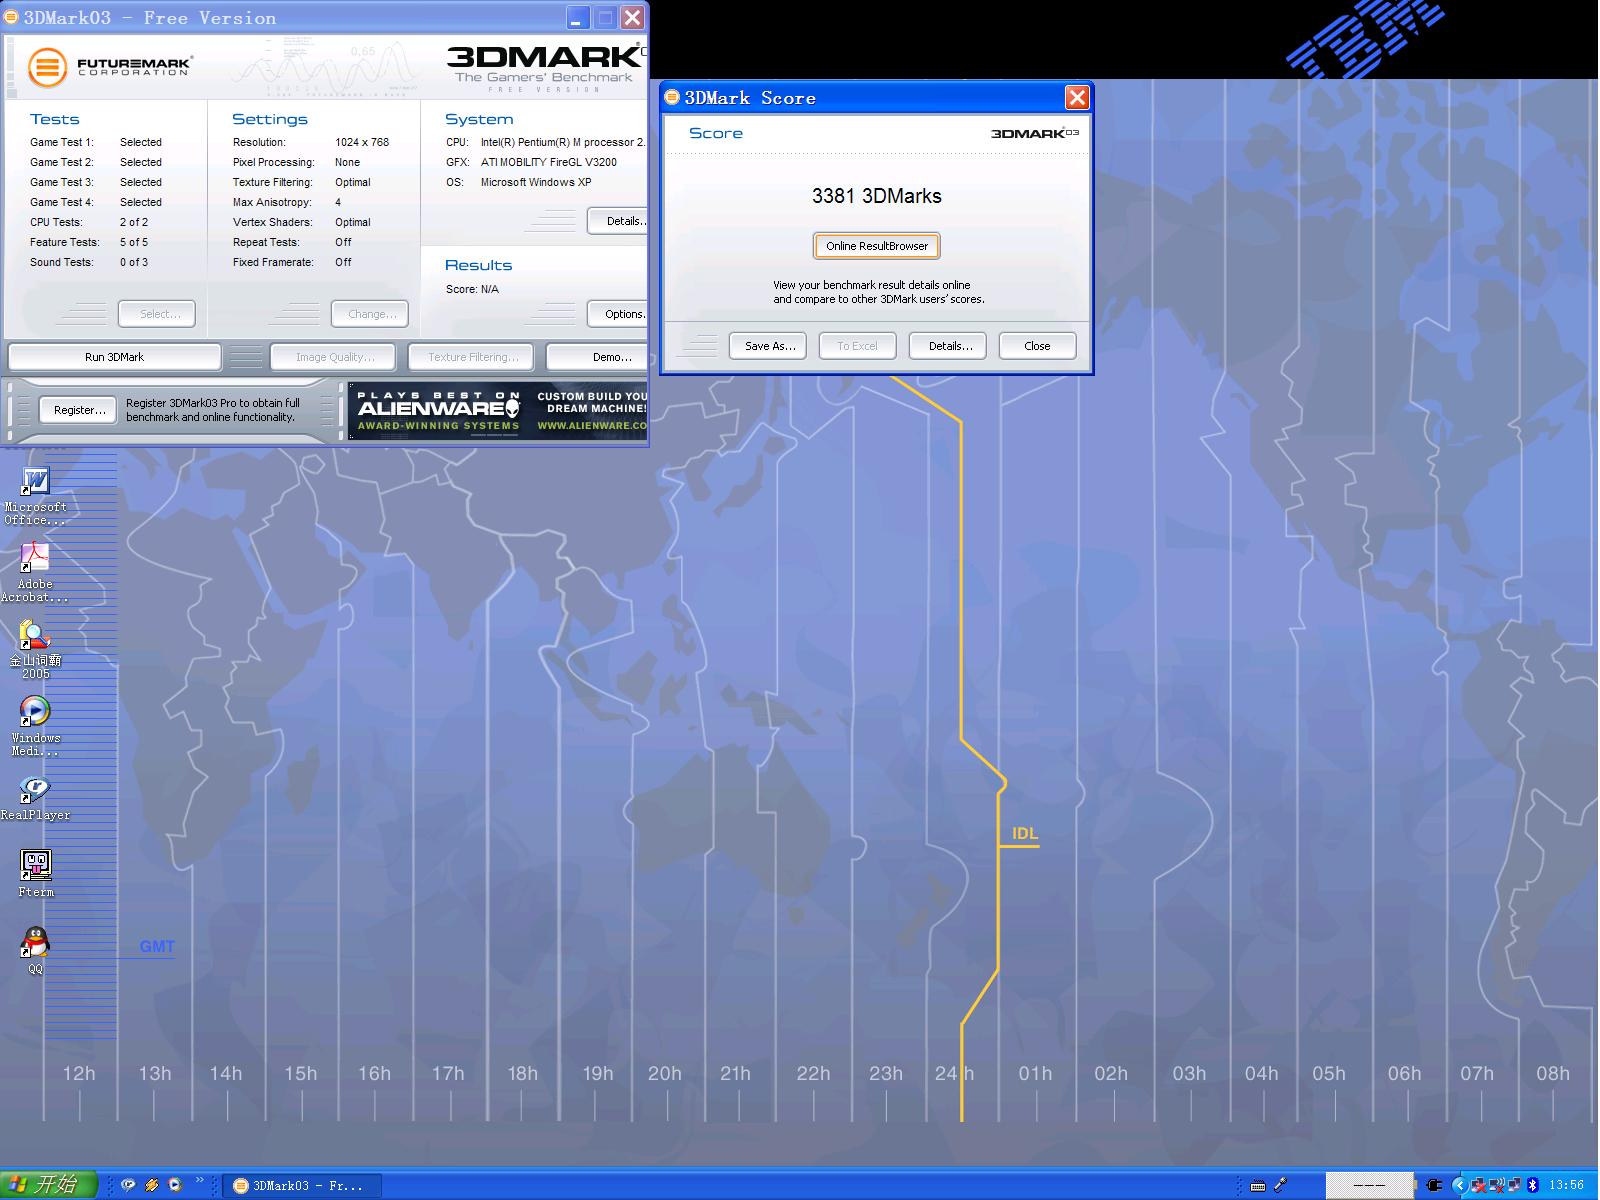Viewport: 1600px width, 1200px height.
Task: Select the Windows Media Player desktop icon
Action: coord(35,712)
